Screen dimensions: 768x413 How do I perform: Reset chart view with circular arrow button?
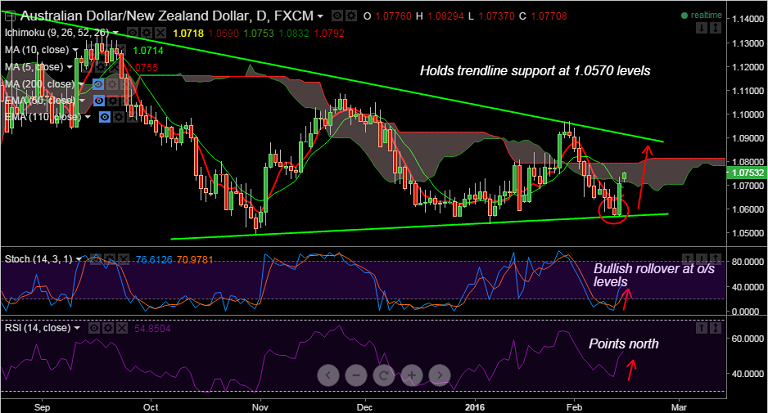point(384,376)
